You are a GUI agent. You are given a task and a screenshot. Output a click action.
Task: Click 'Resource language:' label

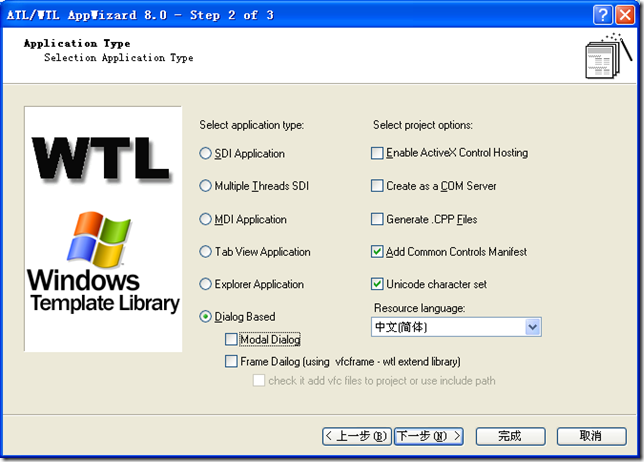[x=419, y=308]
